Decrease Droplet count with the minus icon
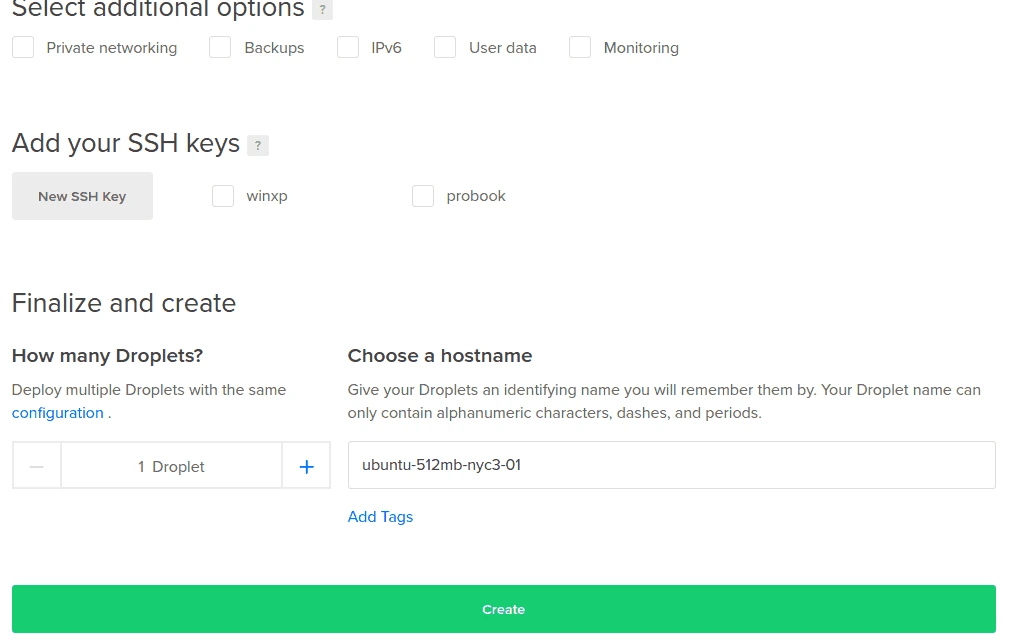The width and height of the screenshot is (1010, 643). 36,466
